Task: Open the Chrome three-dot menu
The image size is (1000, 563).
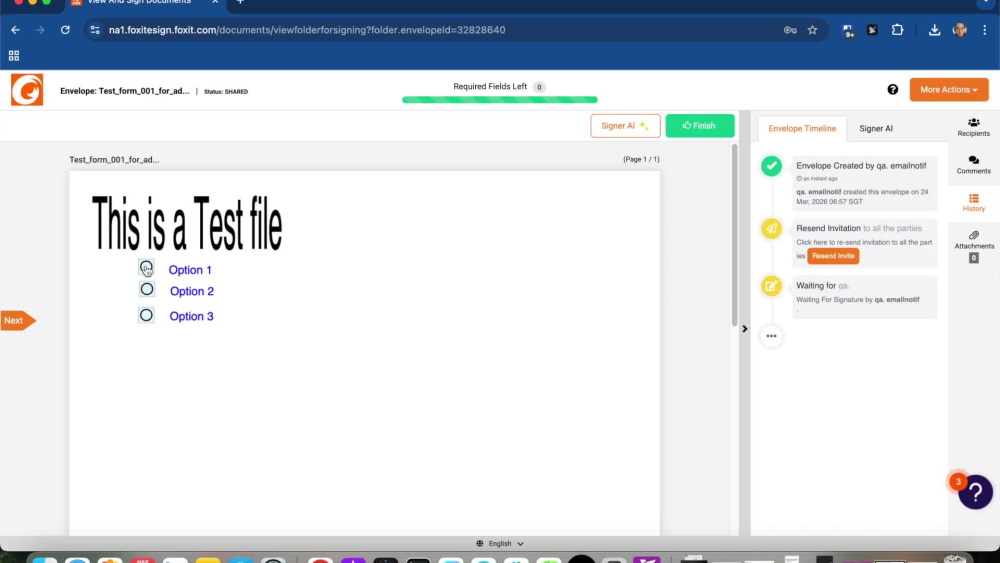Action: tap(984, 30)
